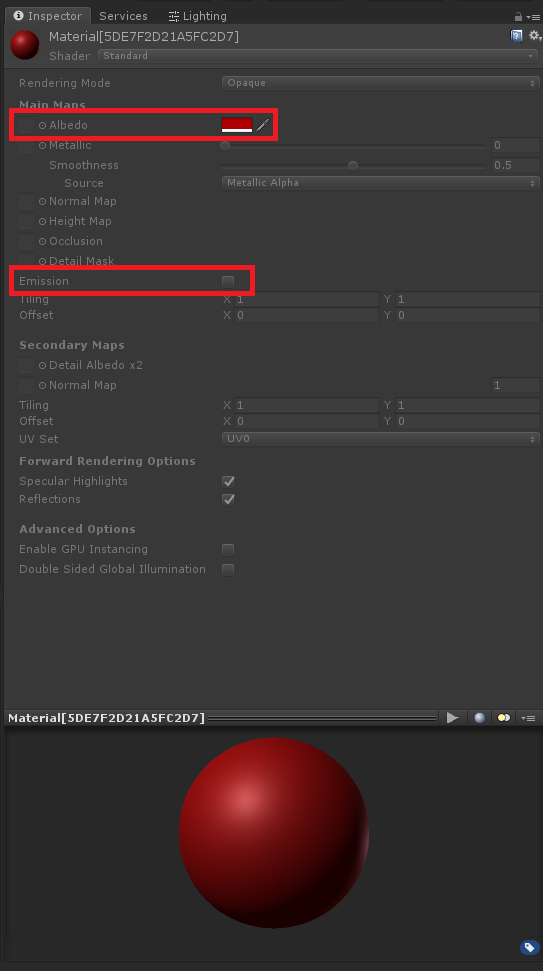
Task: Toggle the Inspector lock icon
Action: pos(518,16)
